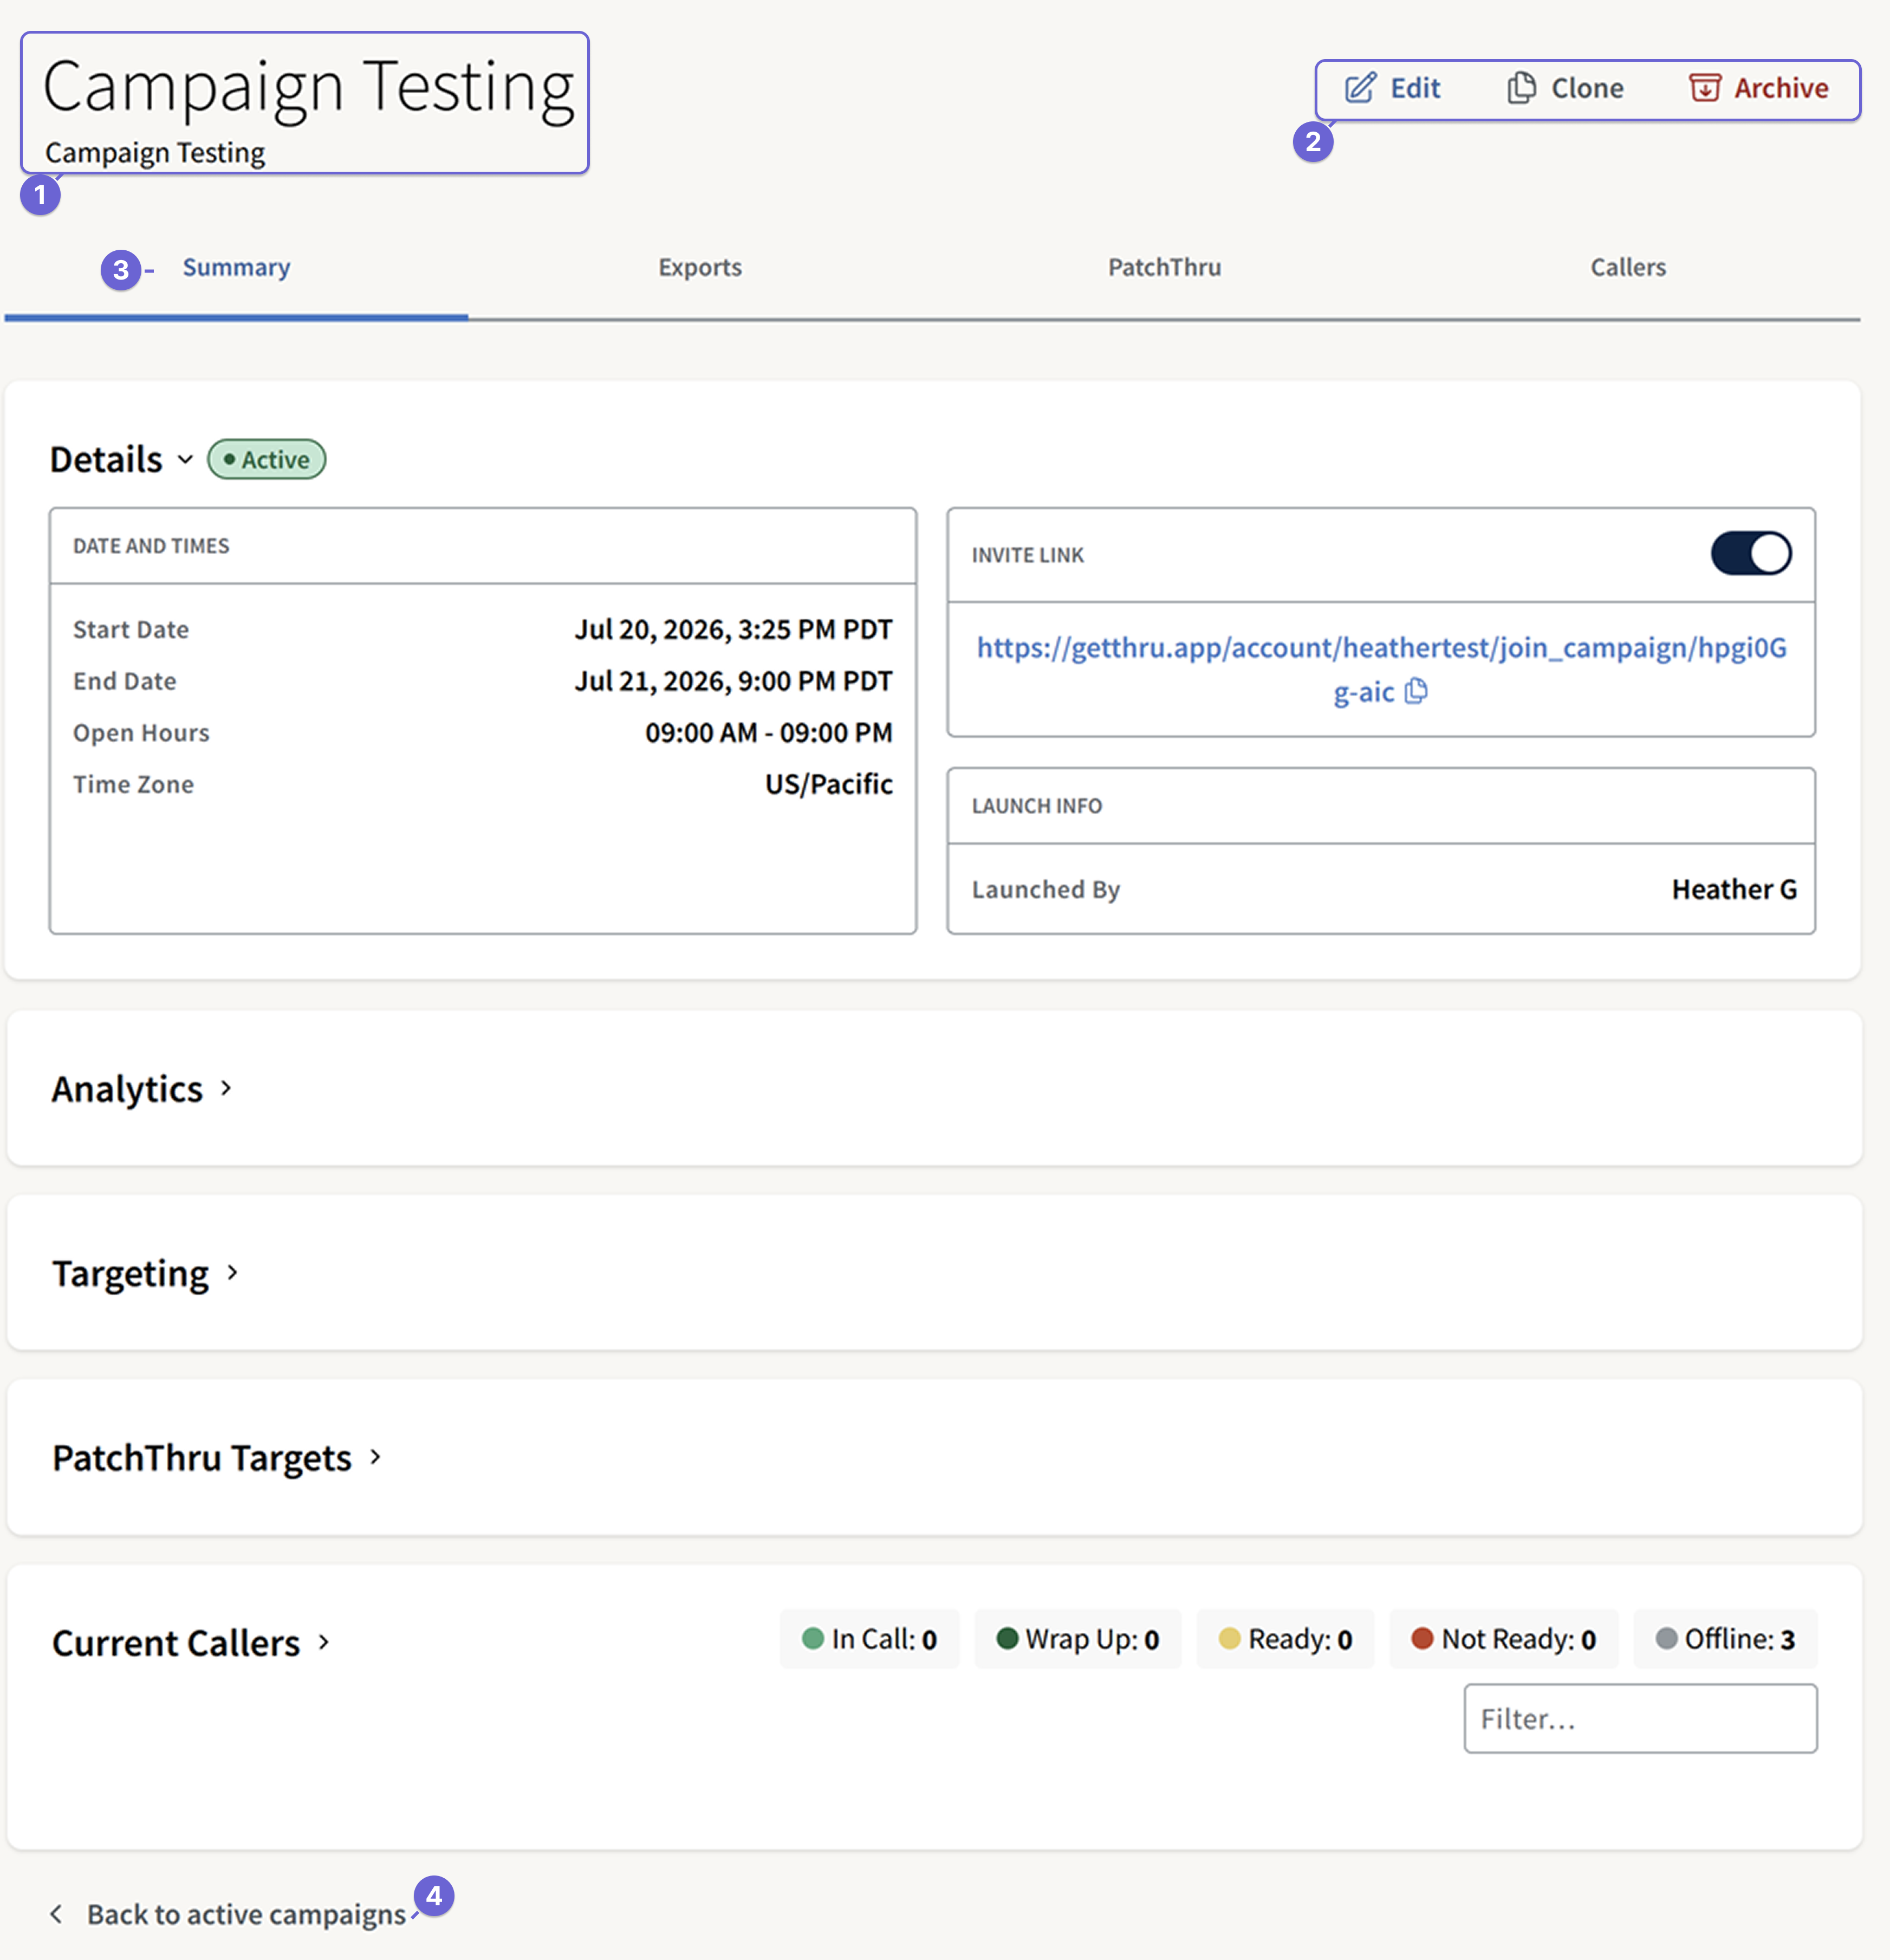Click the Start Date label

tap(131, 630)
